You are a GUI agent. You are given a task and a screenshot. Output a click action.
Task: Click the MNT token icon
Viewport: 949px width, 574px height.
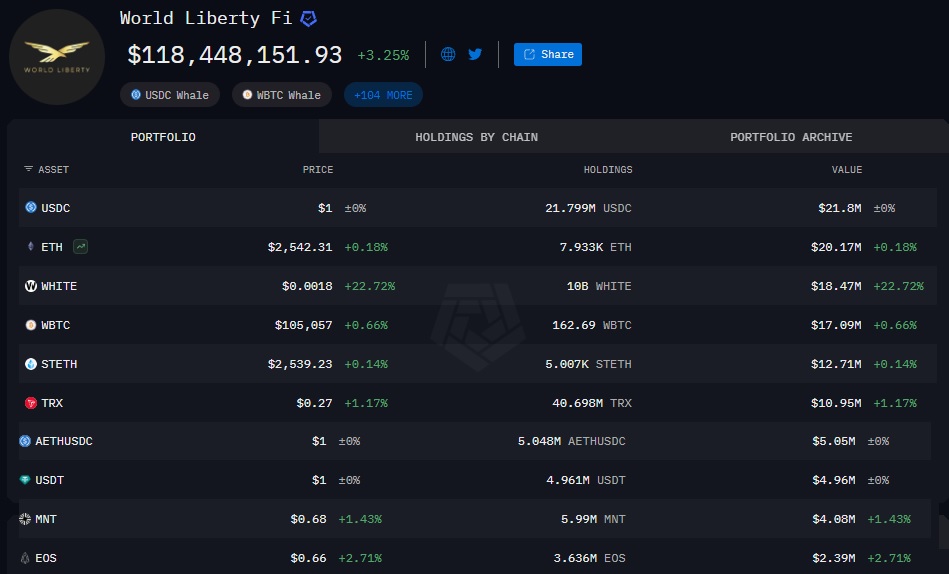pyautogui.click(x=25, y=519)
